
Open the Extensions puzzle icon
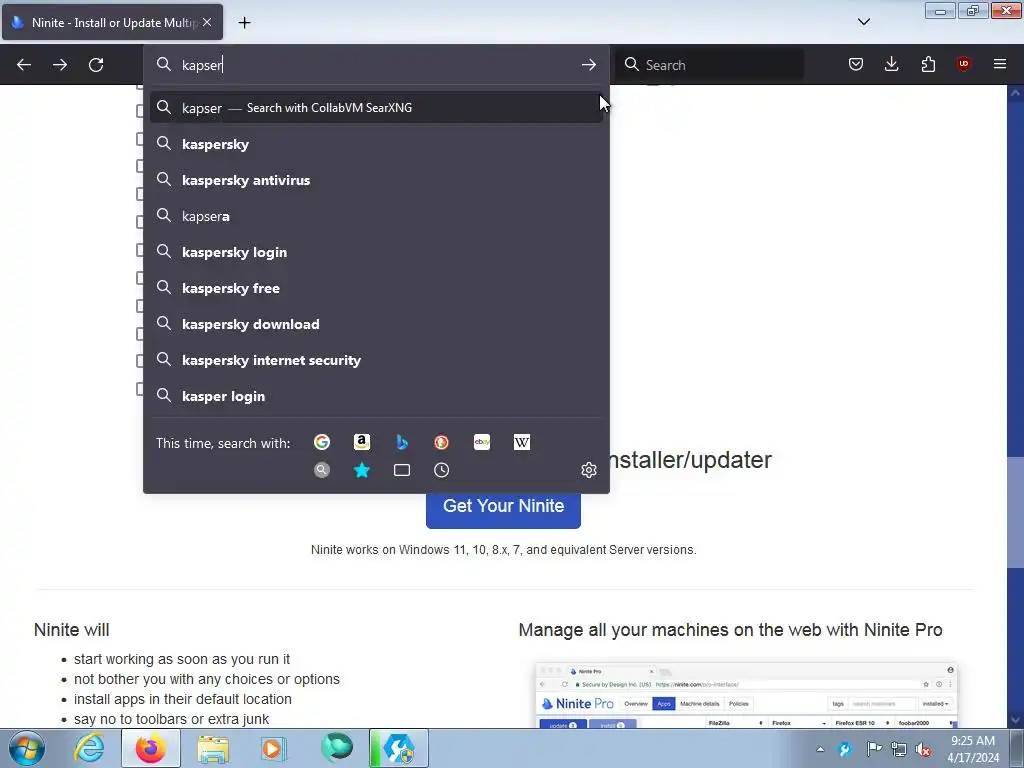click(x=928, y=64)
